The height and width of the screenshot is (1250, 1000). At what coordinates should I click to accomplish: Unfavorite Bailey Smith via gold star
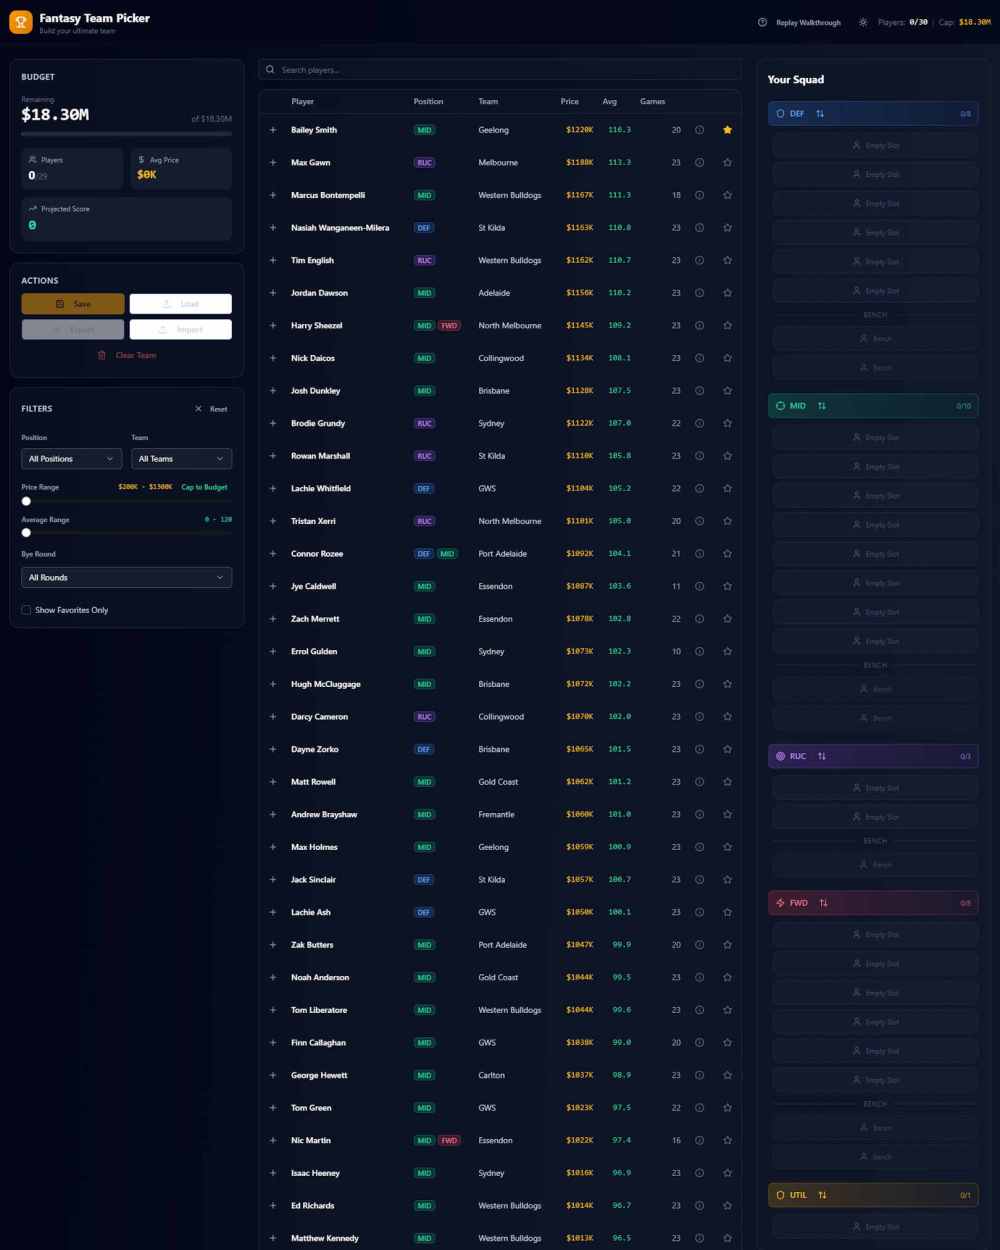(727, 130)
